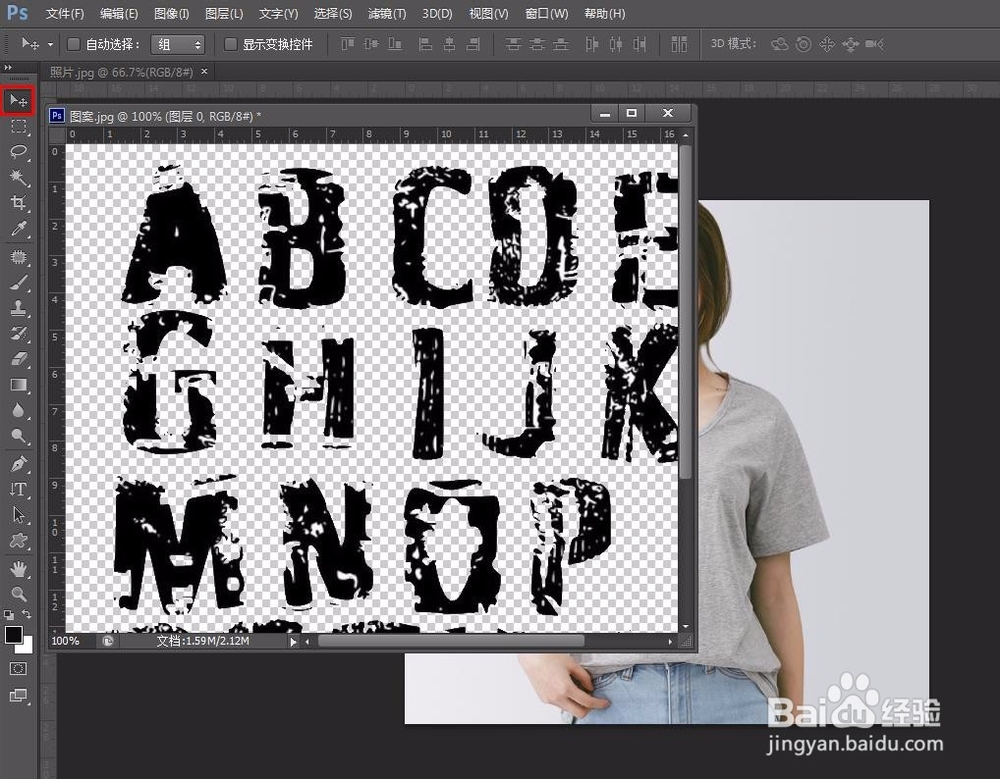The height and width of the screenshot is (779, 1000).
Task: Select the Vertical Type tool
Action: (18, 489)
